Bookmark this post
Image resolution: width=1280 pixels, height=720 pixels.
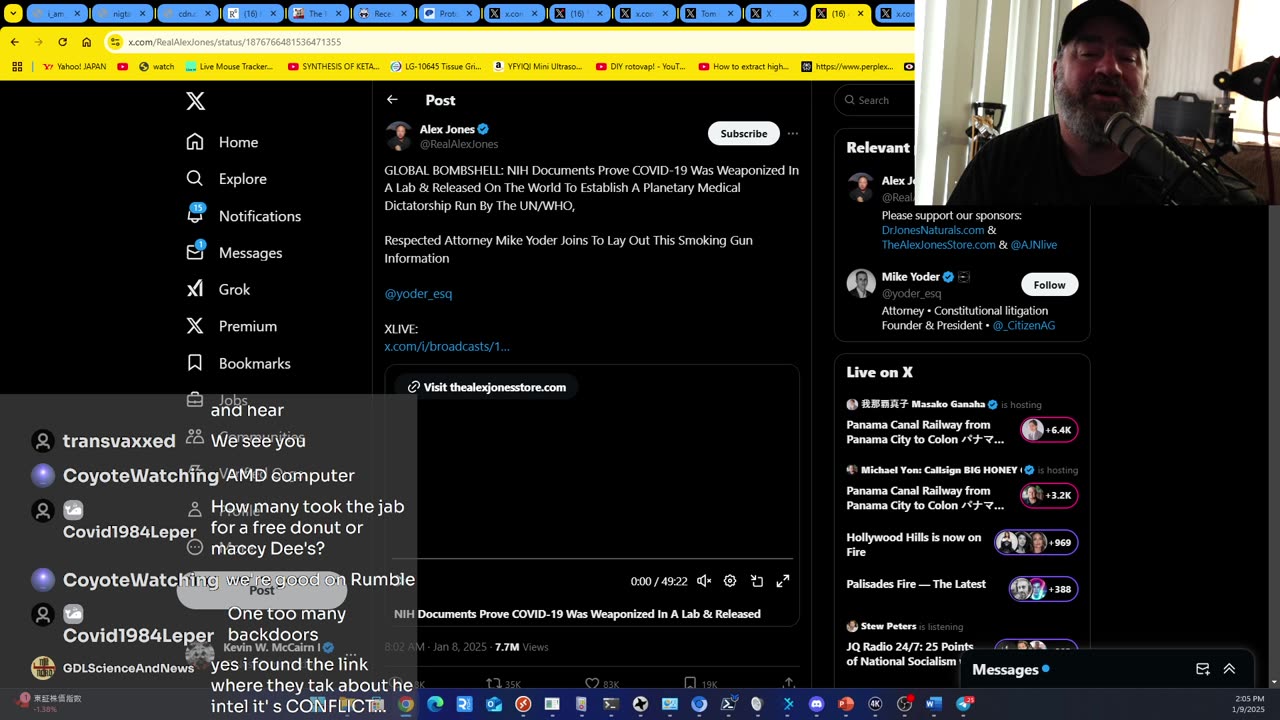[x=700, y=684]
